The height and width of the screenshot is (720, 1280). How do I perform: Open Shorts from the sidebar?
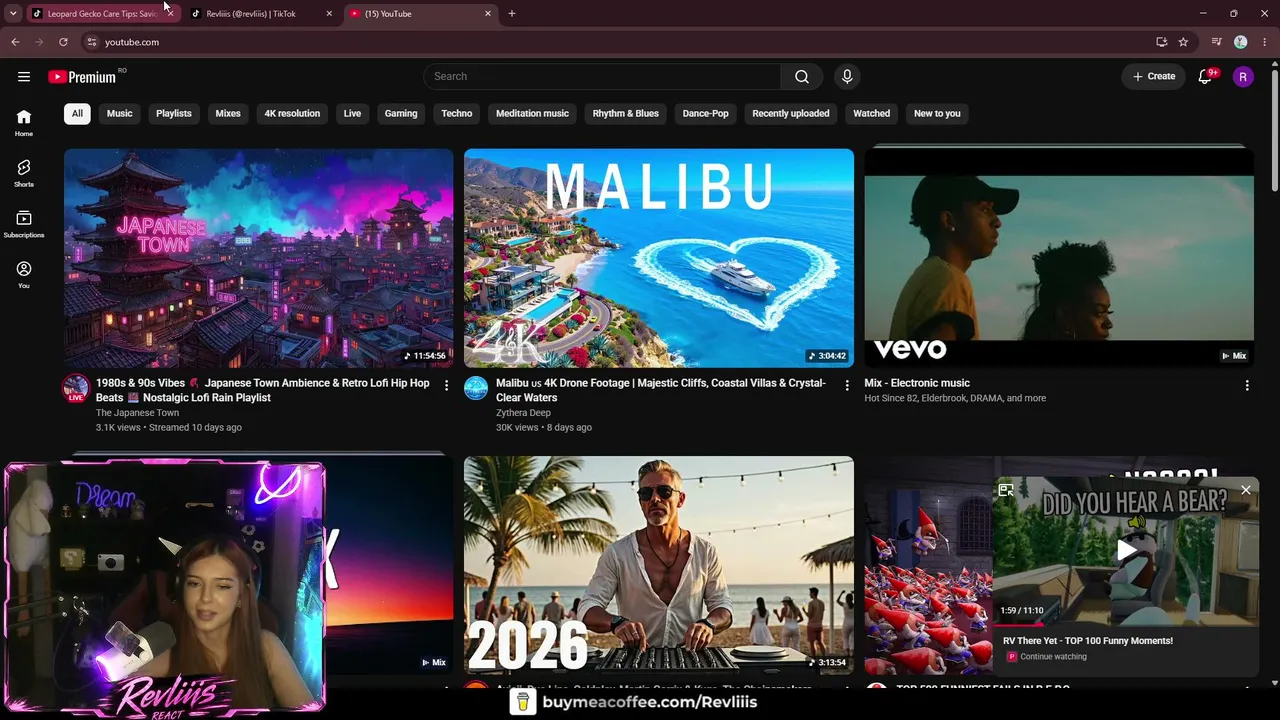(x=24, y=173)
